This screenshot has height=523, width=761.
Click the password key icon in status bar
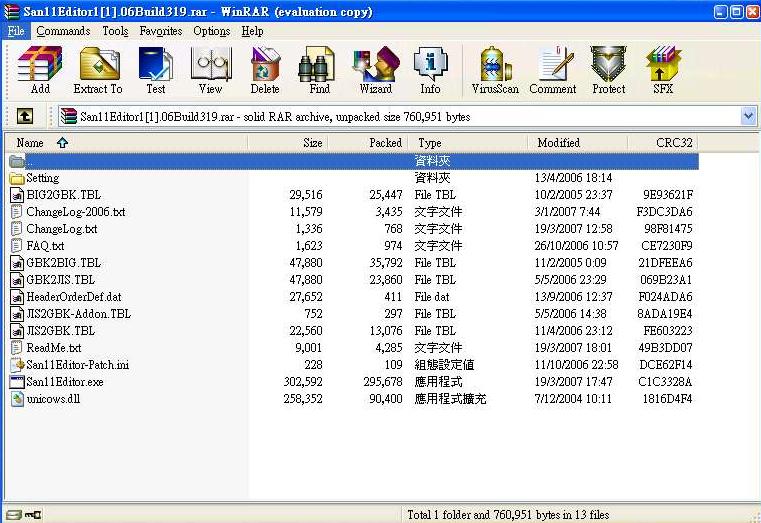pos(33,514)
